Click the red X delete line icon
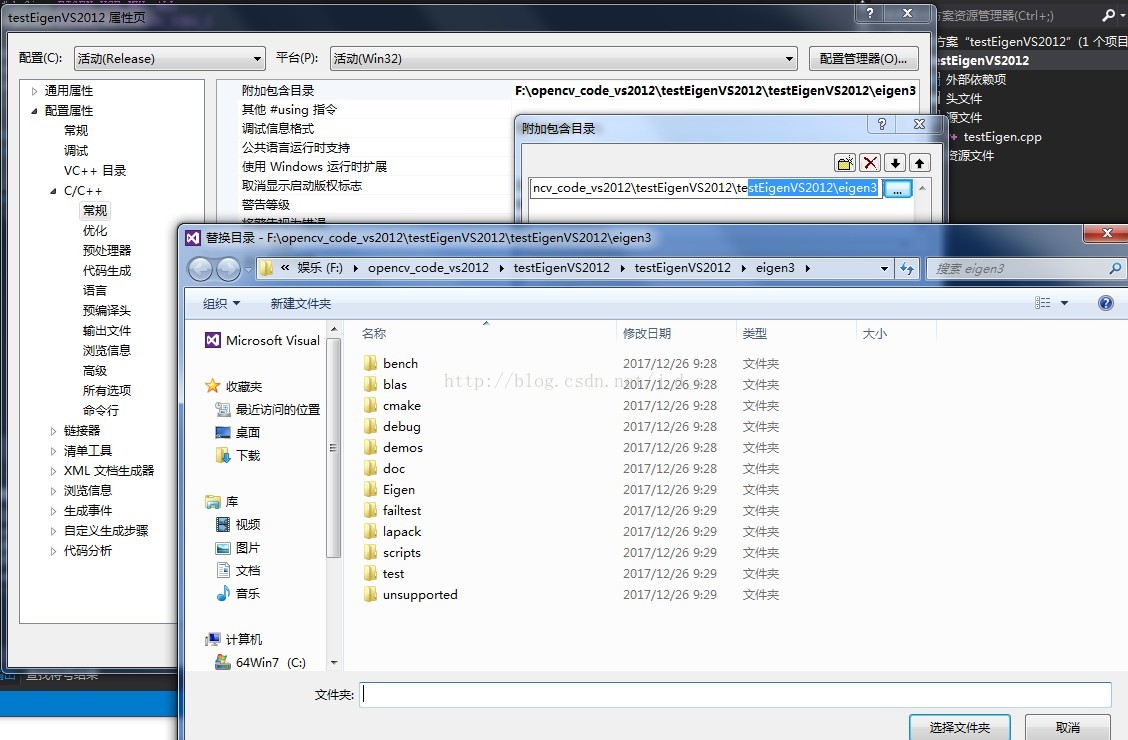Image resolution: width=1128 pixels, height=740 pixels. point(870,163)
